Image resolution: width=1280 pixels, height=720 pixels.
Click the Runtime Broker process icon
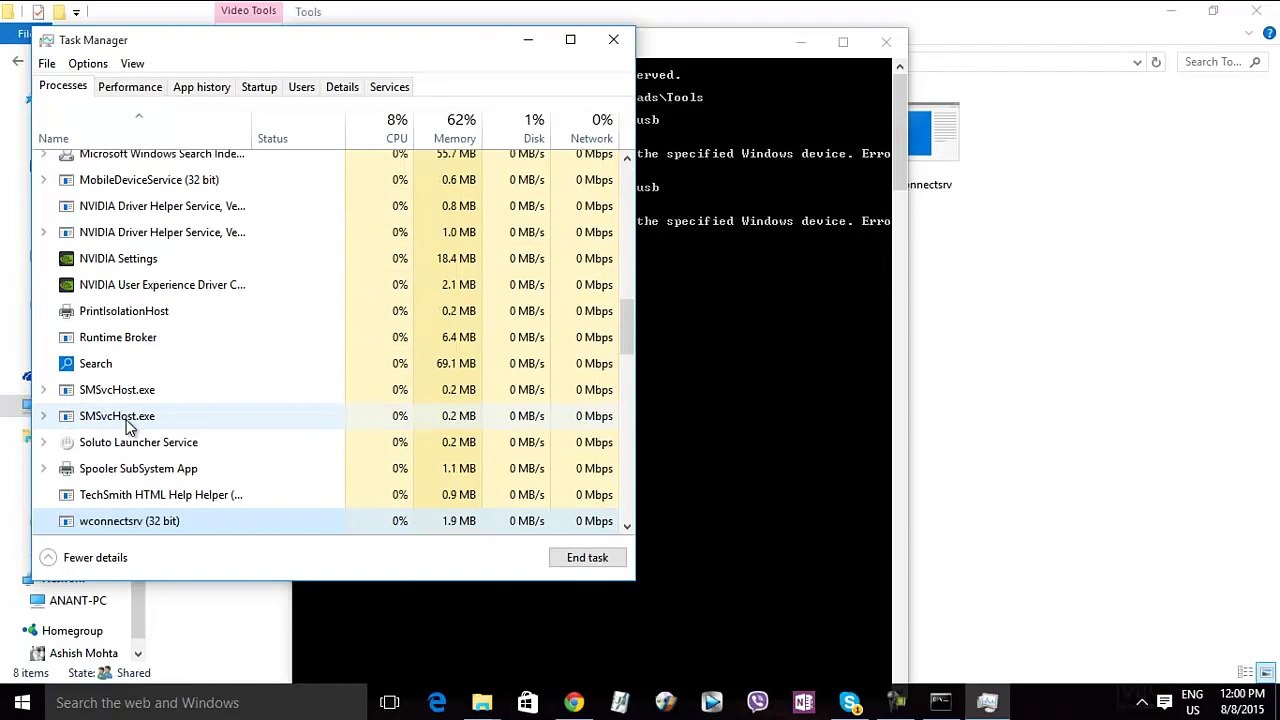(66, 337)
